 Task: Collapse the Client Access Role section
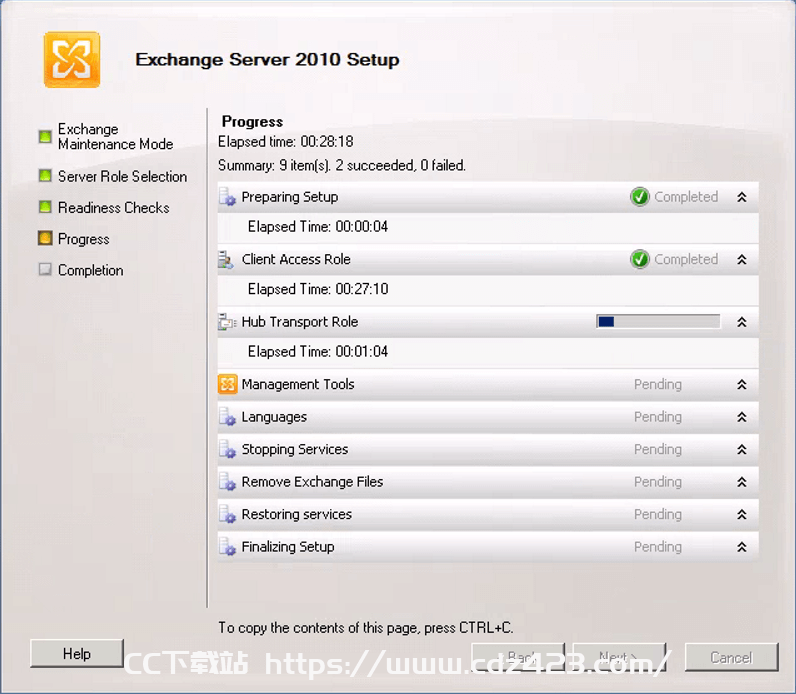pos(742,259)
